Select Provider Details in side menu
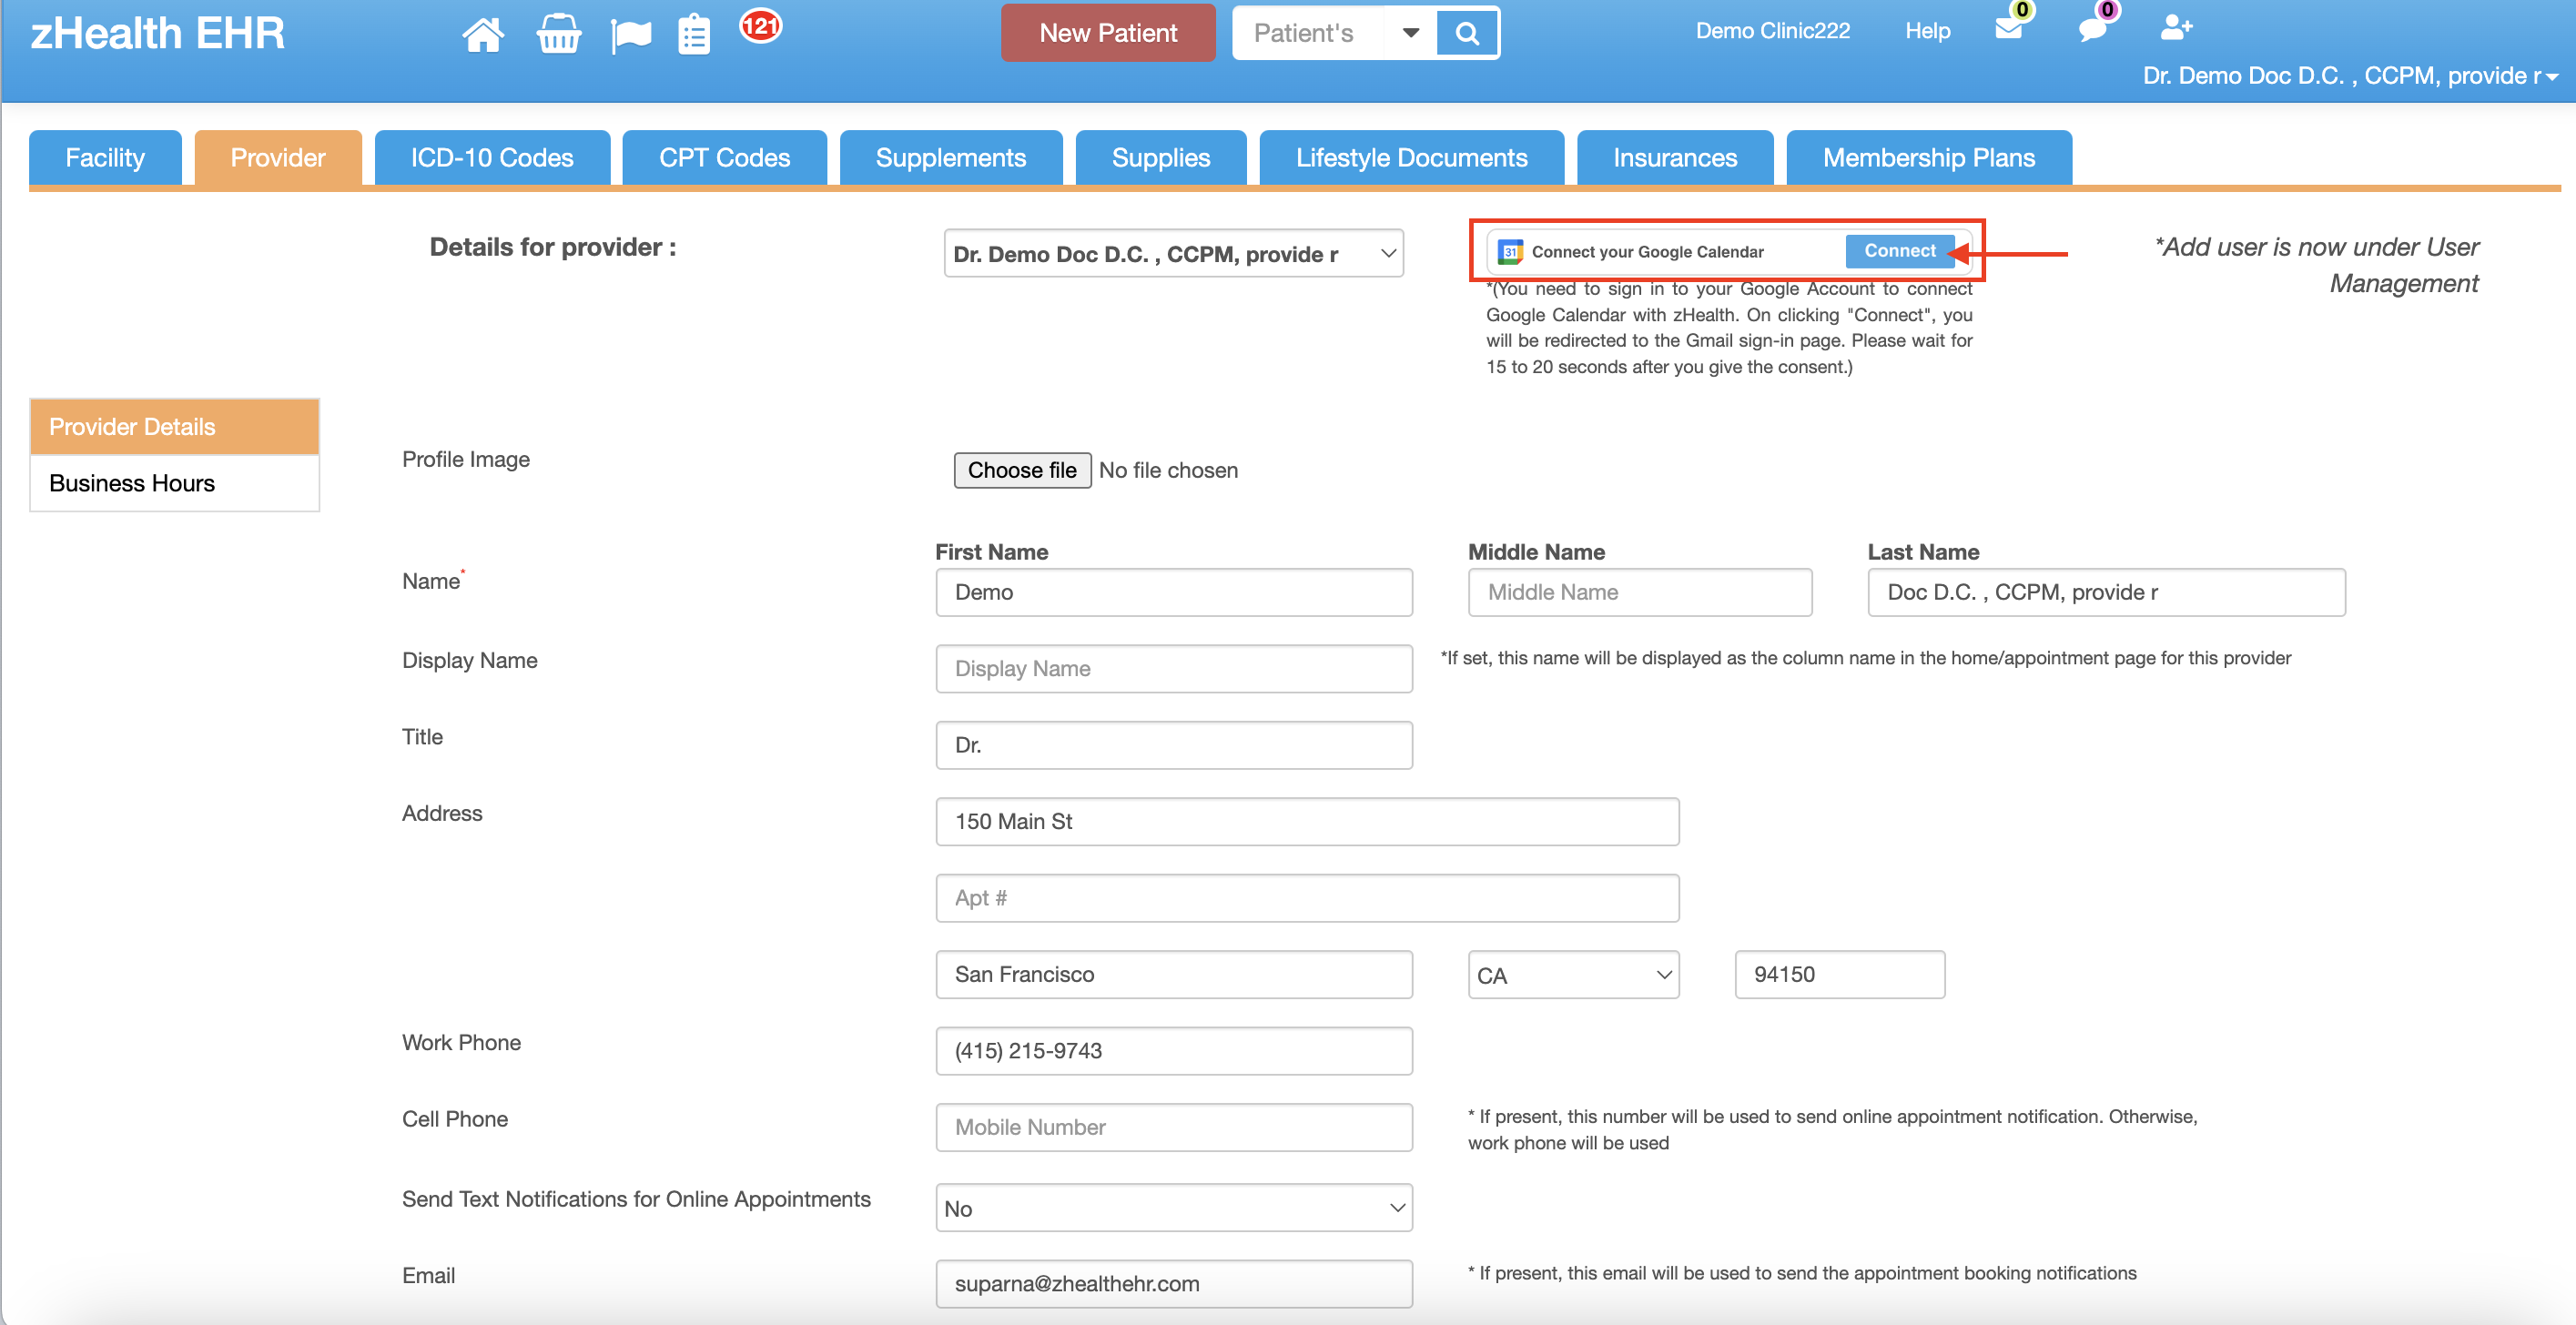The image size is (2576, 1325). tap(174, 427)
